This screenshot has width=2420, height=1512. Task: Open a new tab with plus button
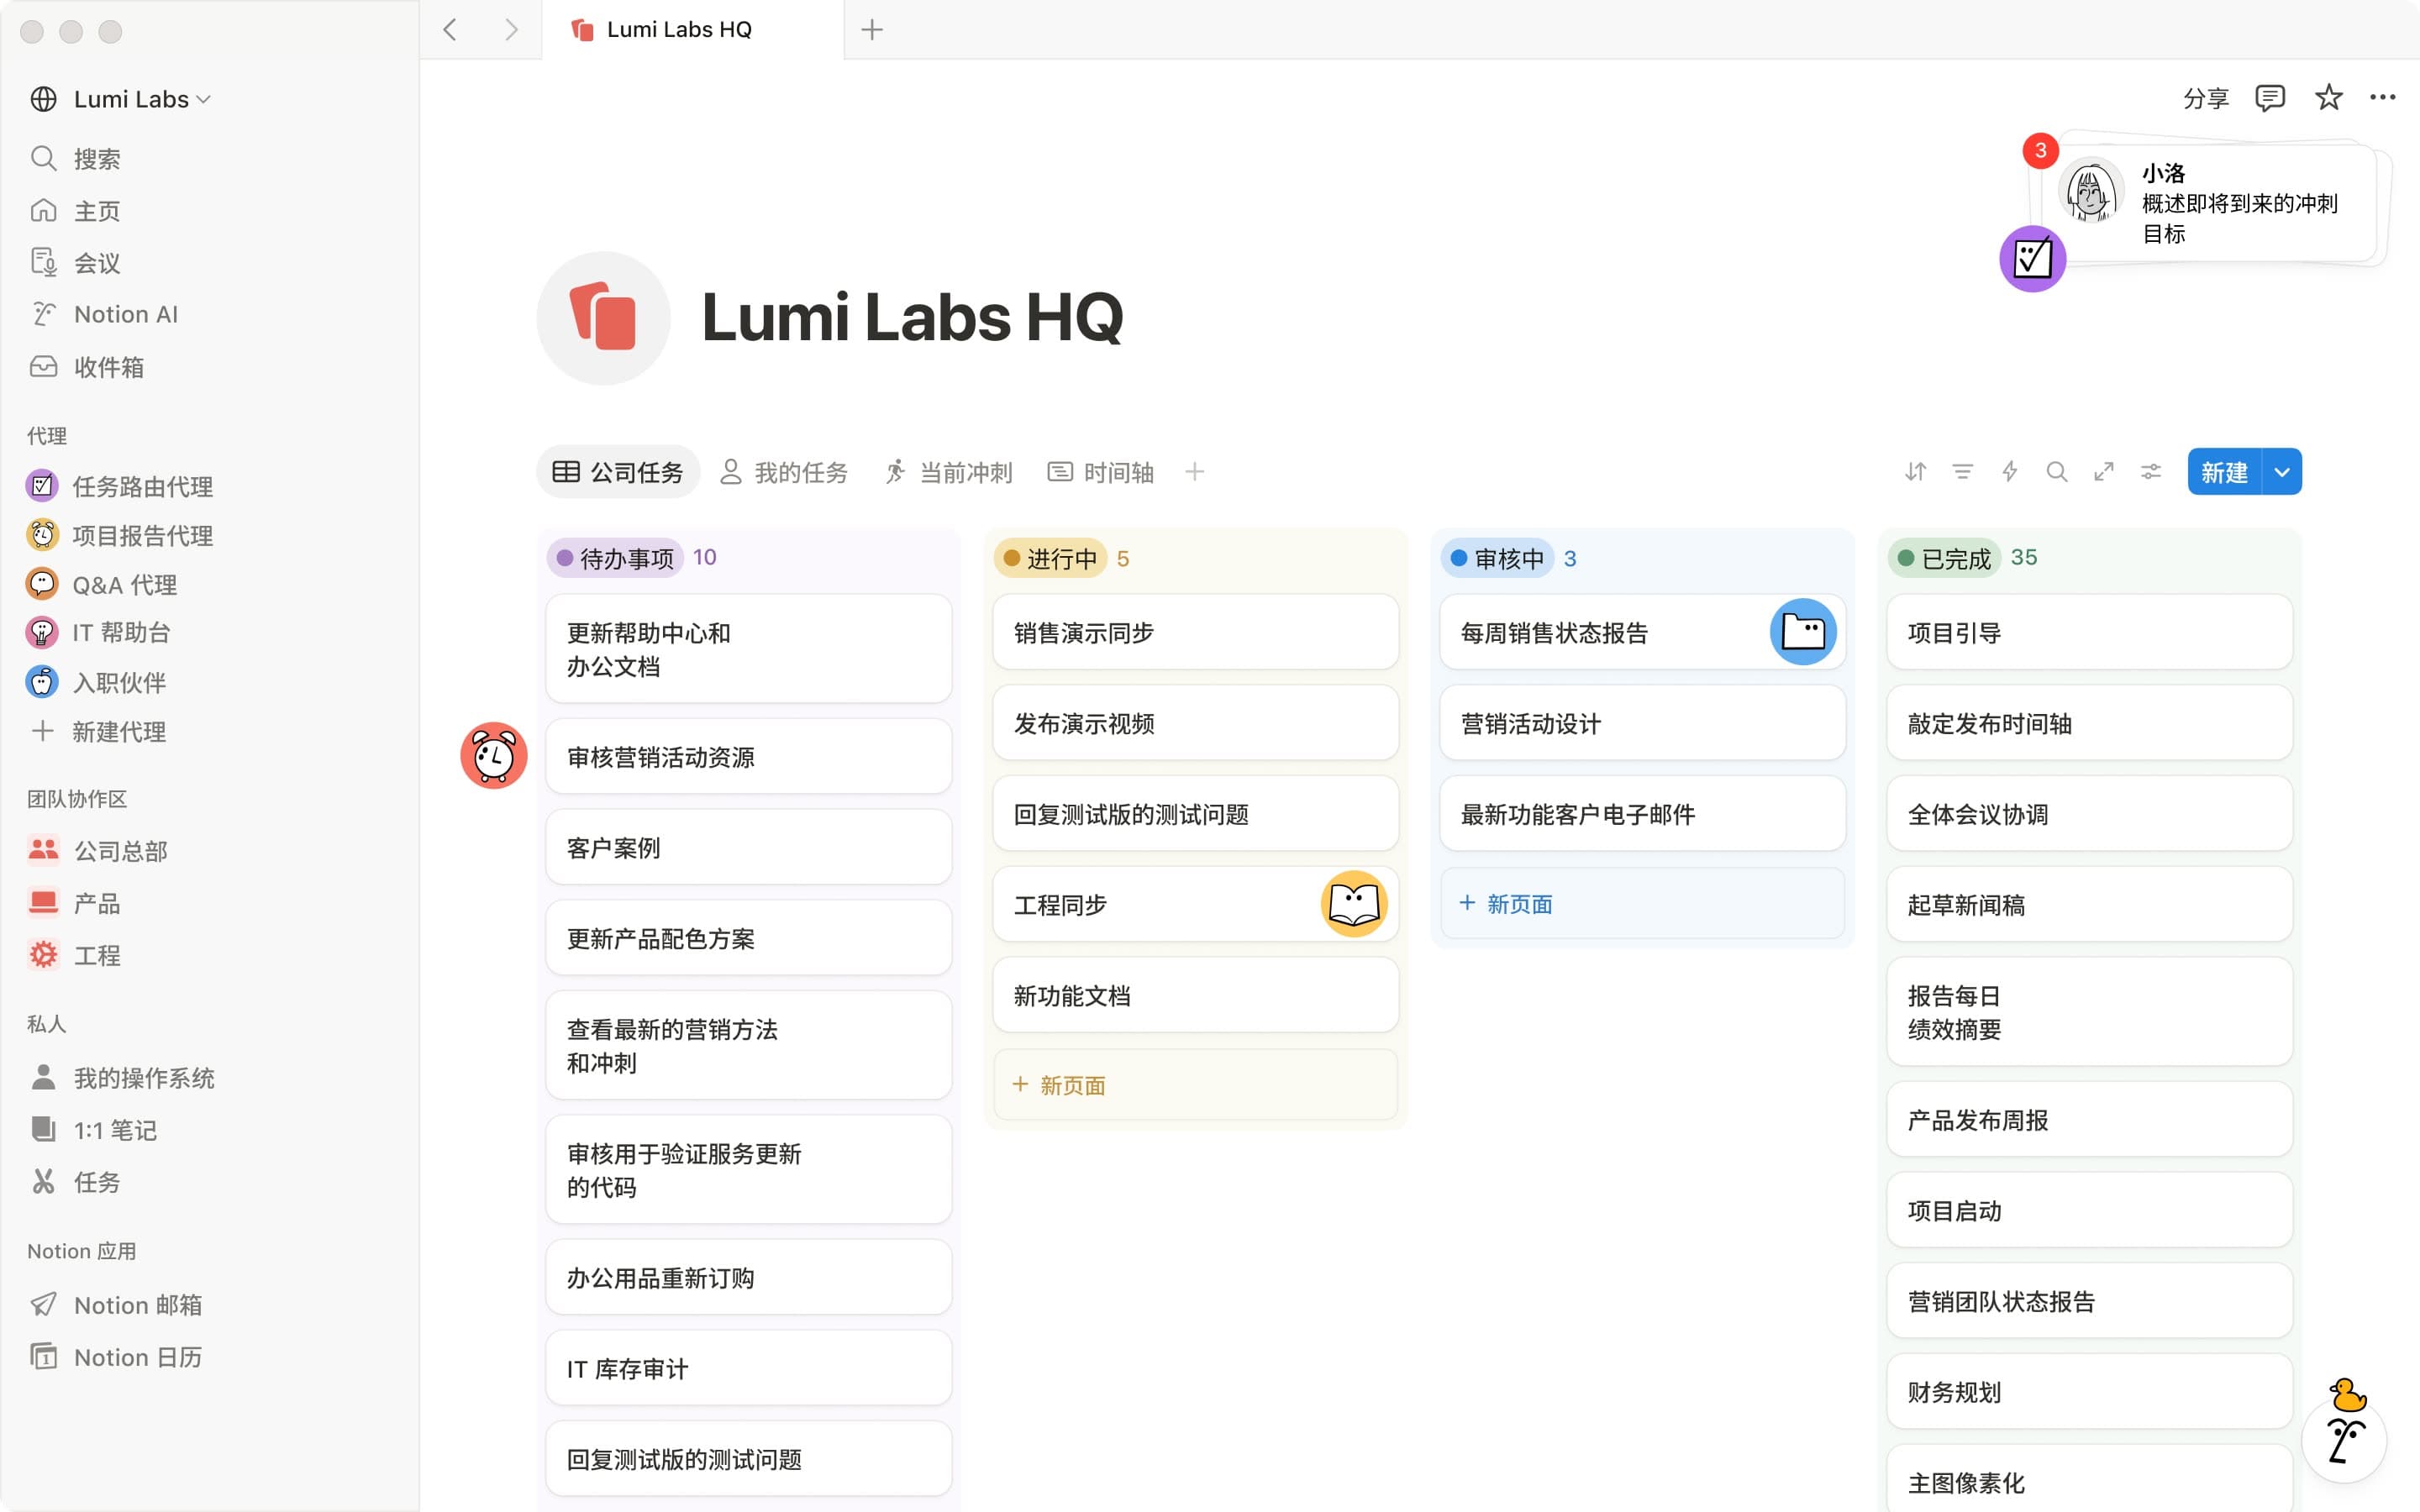(x=872, y=30)
